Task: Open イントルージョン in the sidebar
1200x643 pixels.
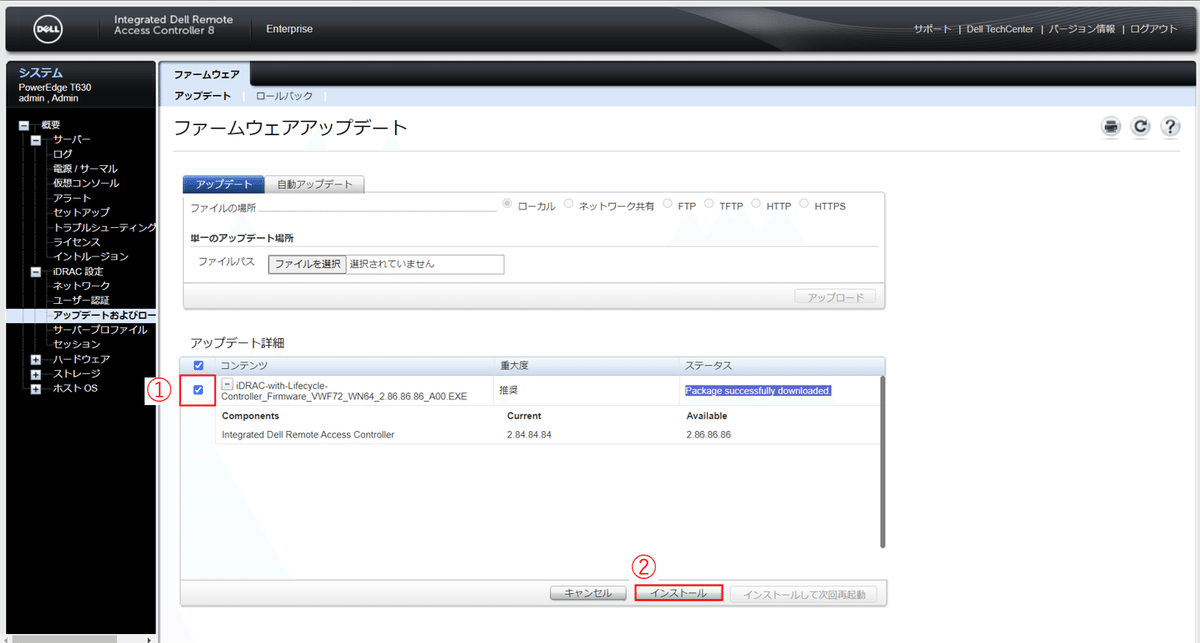Action: coord(91,257)
